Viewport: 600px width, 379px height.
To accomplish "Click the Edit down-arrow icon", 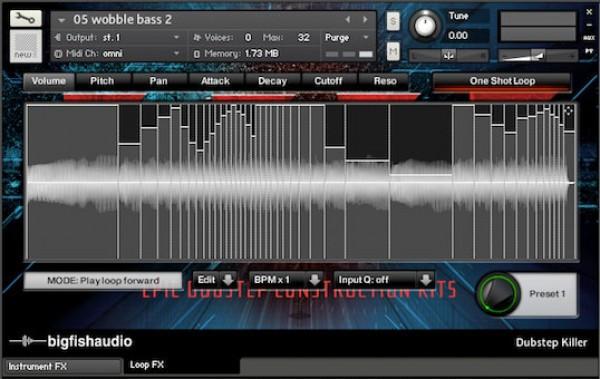I will 228,280.
